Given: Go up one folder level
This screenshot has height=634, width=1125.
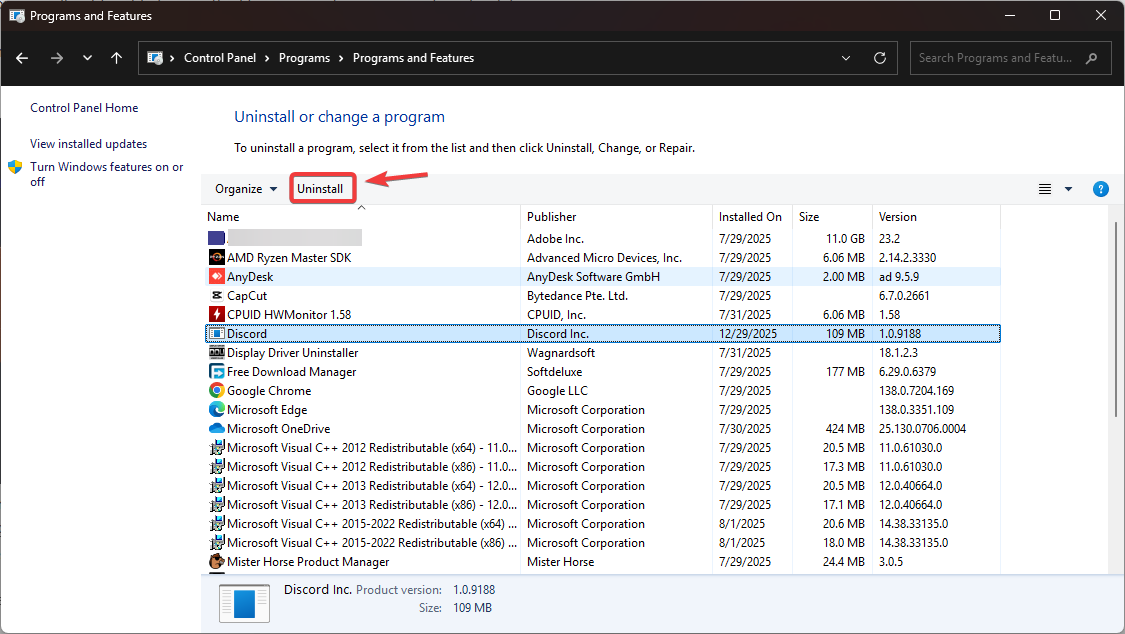Looking at the screenshot, I should [116, 58].
